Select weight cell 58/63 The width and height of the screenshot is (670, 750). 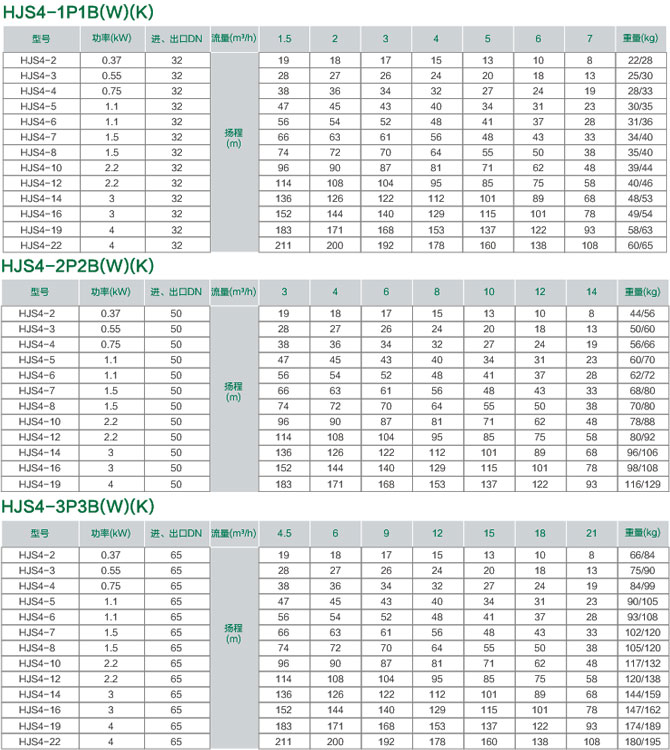coord(640,230)
